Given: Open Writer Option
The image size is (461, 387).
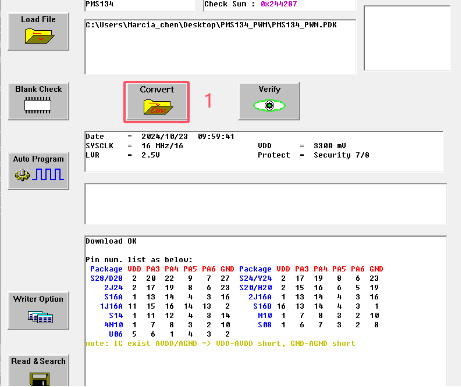Looking at the screenshot, I should (38, 311).
